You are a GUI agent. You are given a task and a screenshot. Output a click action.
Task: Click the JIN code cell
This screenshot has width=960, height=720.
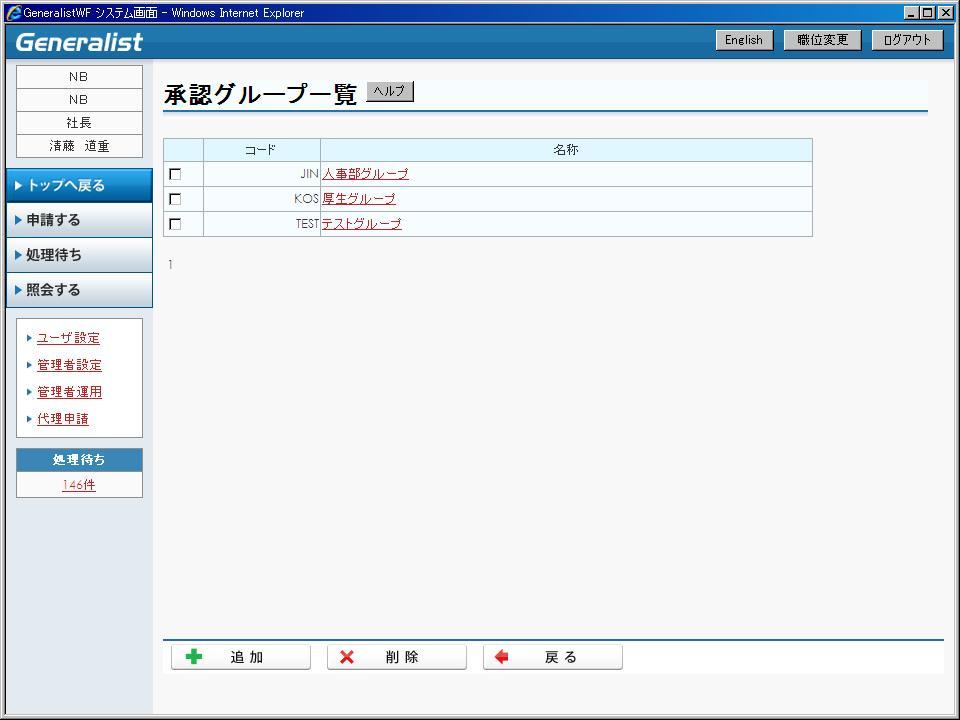pyautogui.click(x=261, y=174)
